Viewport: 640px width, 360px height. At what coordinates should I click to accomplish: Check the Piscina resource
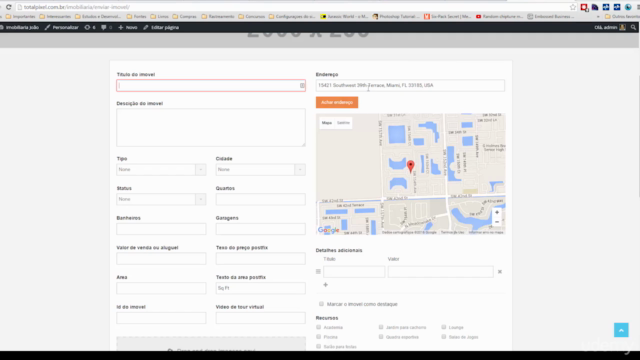(318, 337)
